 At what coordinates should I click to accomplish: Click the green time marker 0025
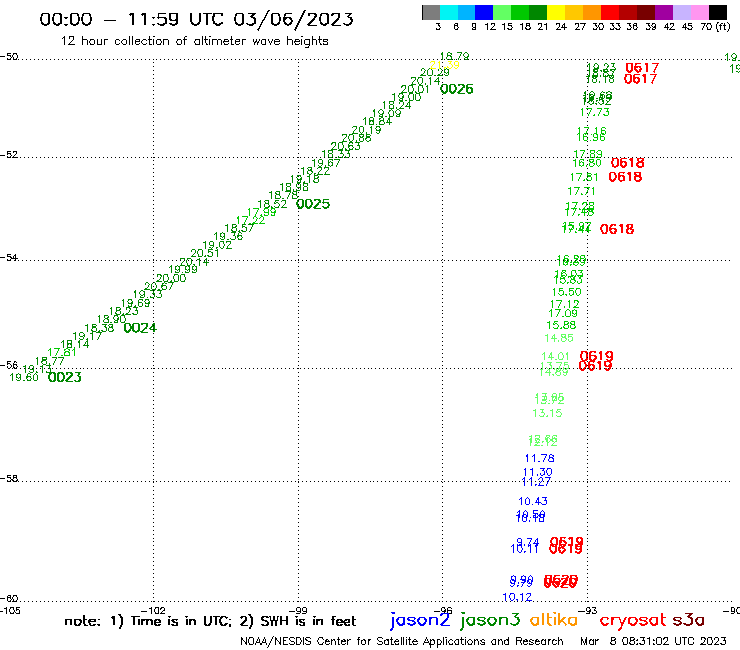tap(313, 204)
